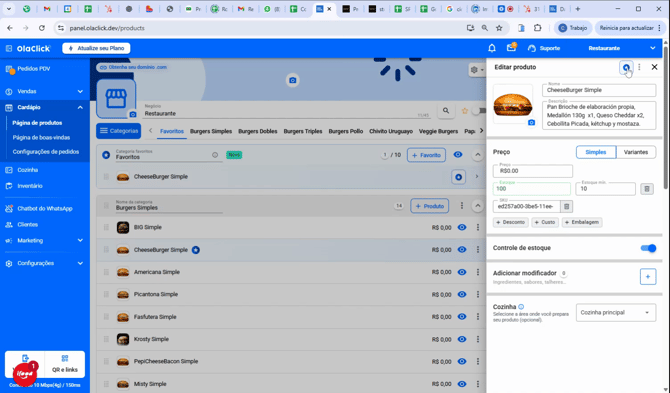Click the + Produto button
Viewport: 670px width, 393px height.
(x=430, y=206)
